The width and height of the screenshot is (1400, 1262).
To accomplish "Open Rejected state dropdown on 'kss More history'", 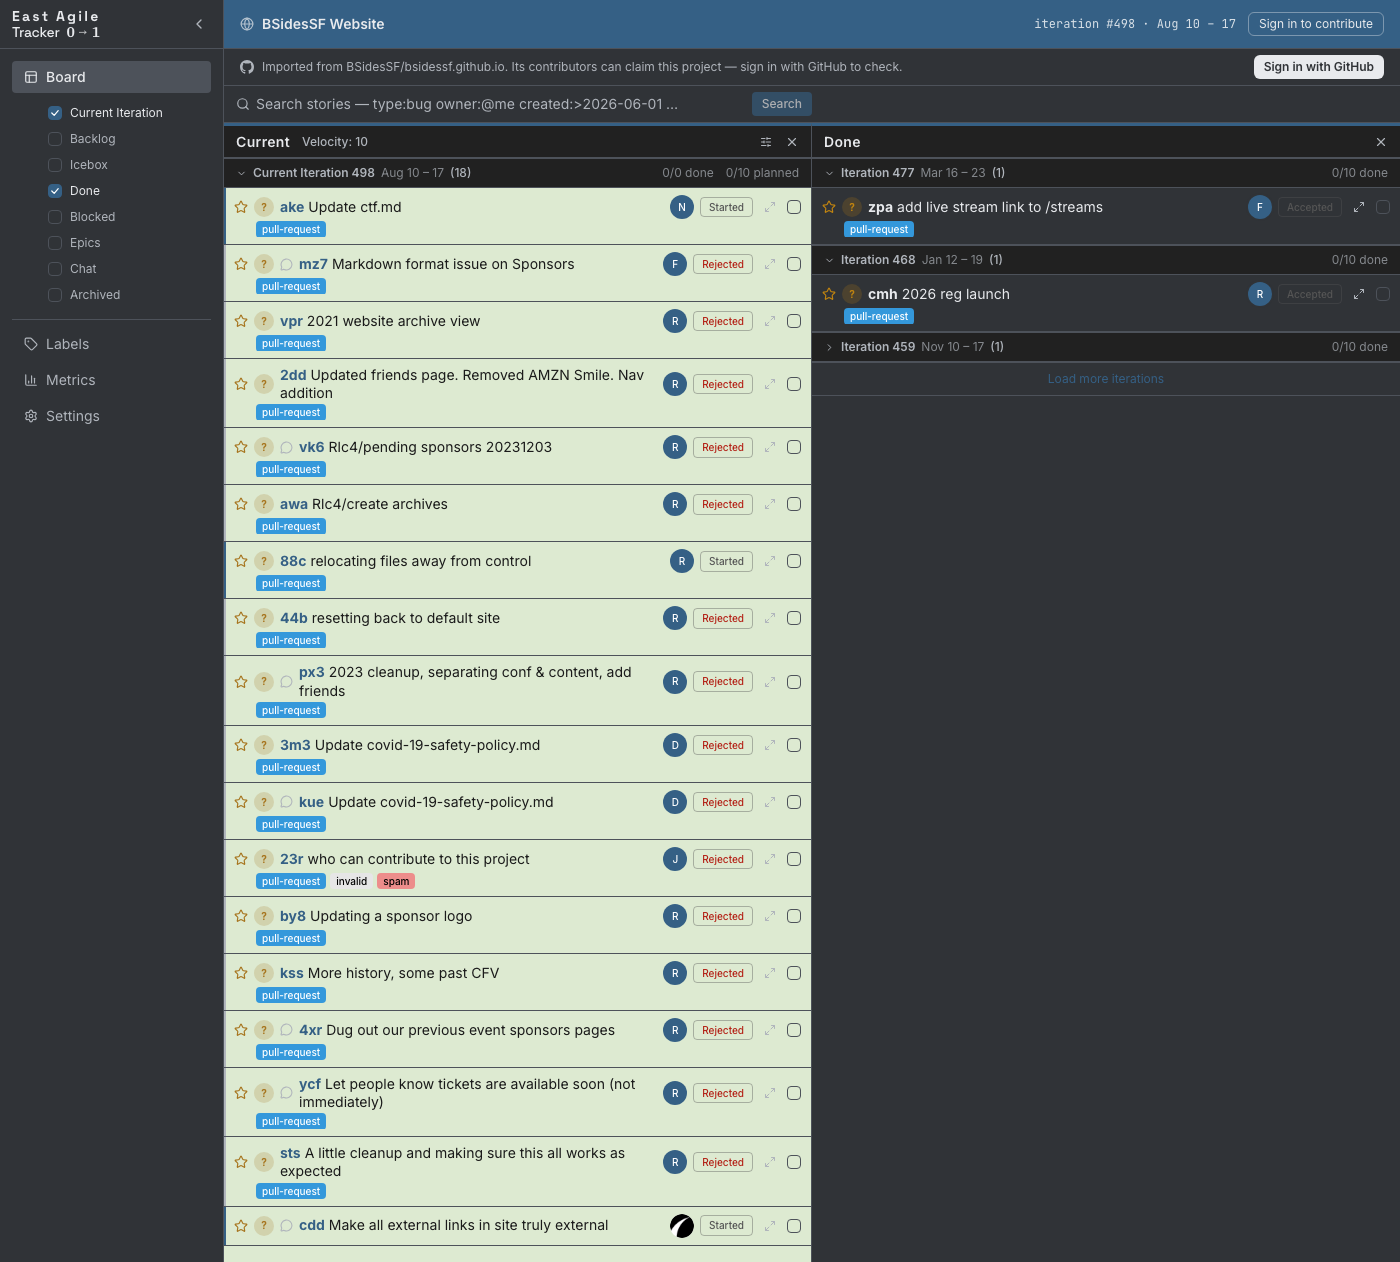I will click(723, 973).
